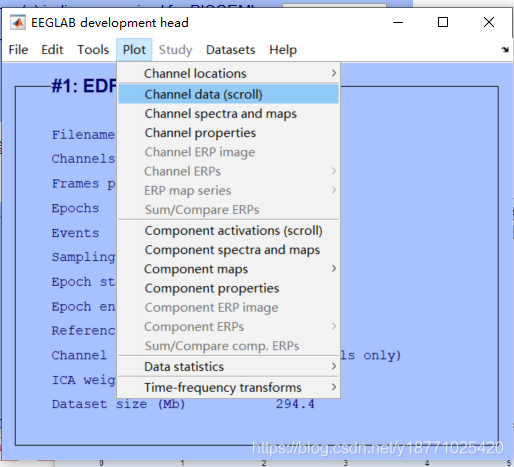Choose Component spectra and maps
Screen dimensions: 514x467
coord(229,250)
